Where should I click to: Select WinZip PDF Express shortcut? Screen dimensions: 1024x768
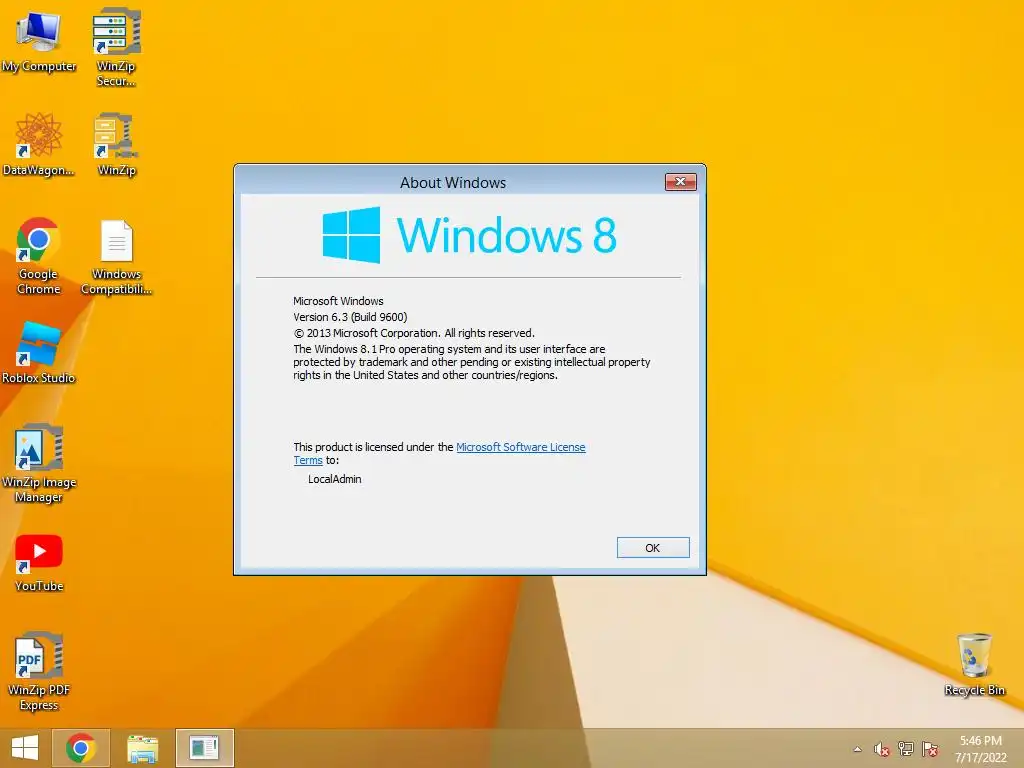(x=39, y=671)
